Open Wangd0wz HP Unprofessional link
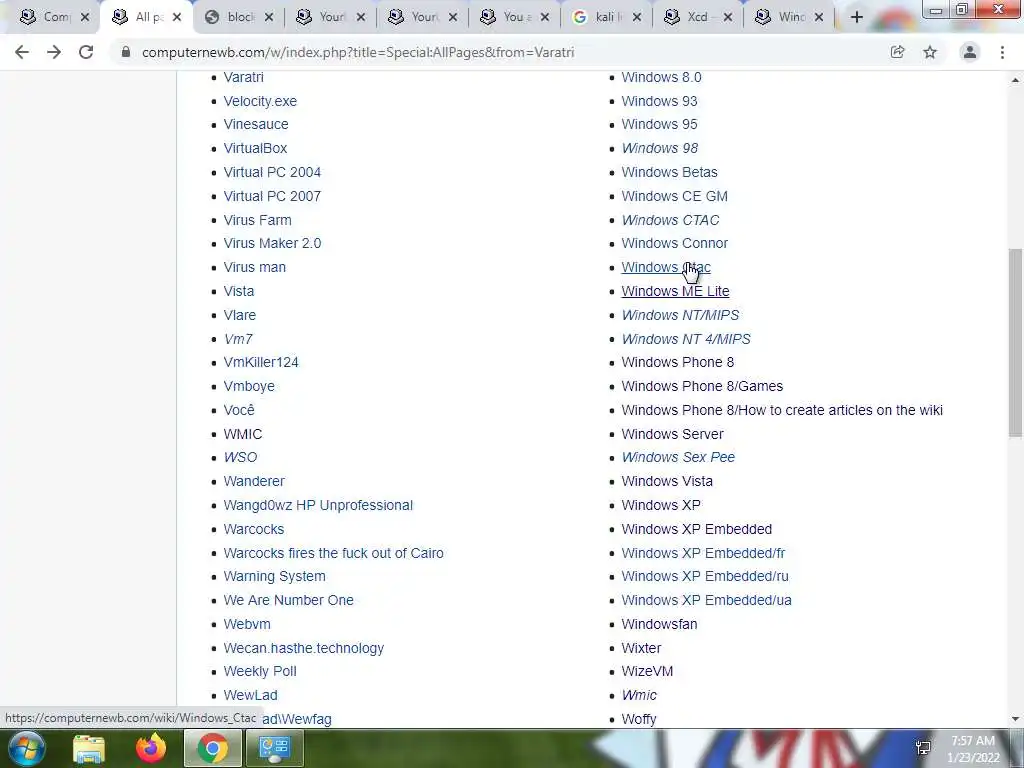 click(318, 505)
